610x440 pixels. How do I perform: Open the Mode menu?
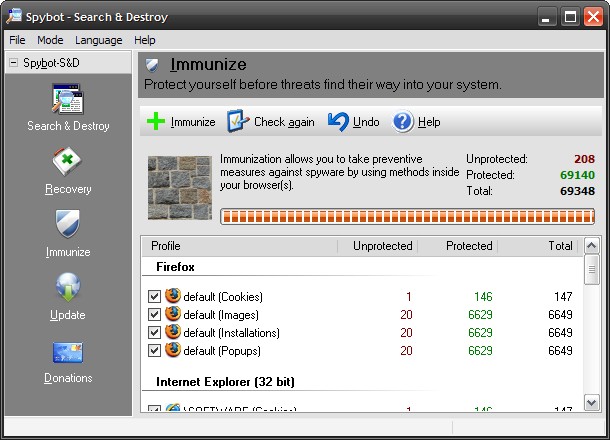pyautogui.click(x=50, y=40)
